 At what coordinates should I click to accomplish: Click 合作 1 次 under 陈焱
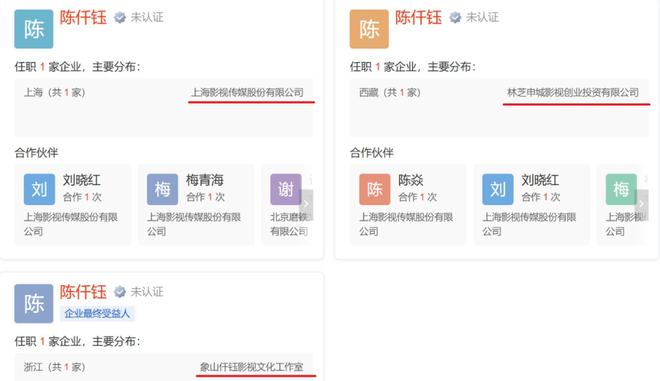coord(418,197)
